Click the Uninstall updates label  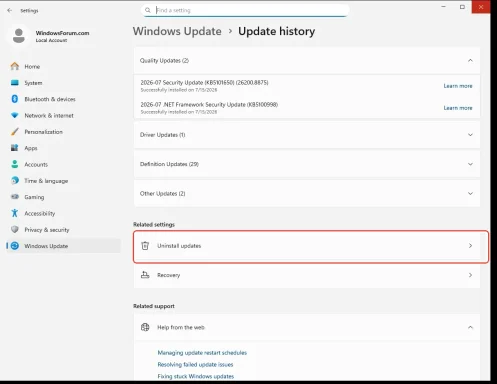179,246
